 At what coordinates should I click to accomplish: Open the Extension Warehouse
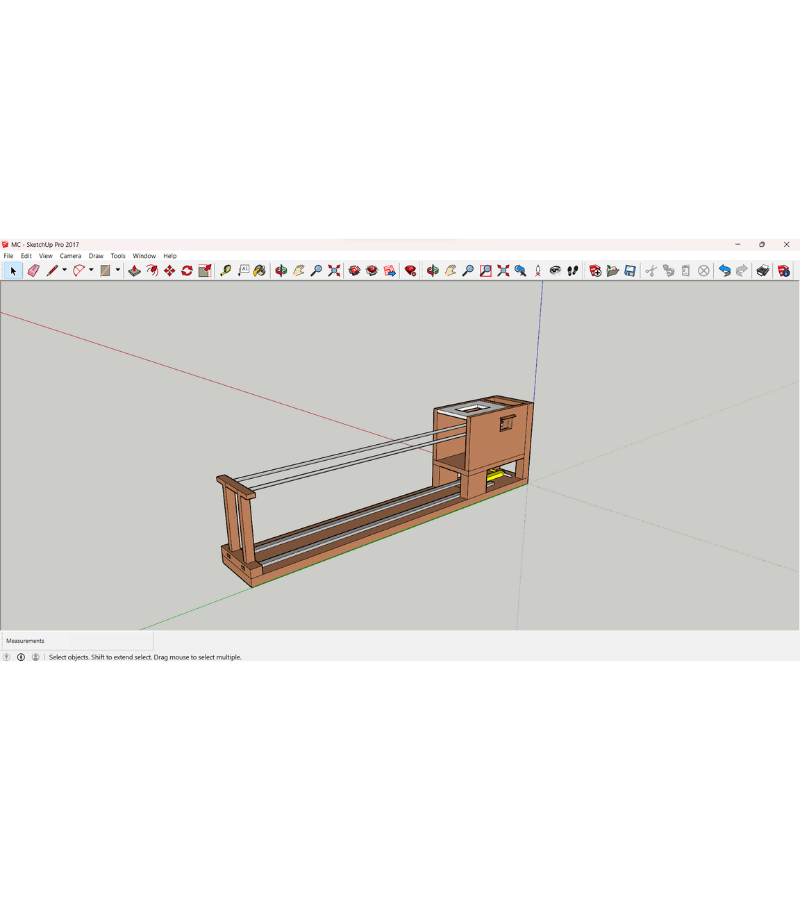tap(372, 271)
